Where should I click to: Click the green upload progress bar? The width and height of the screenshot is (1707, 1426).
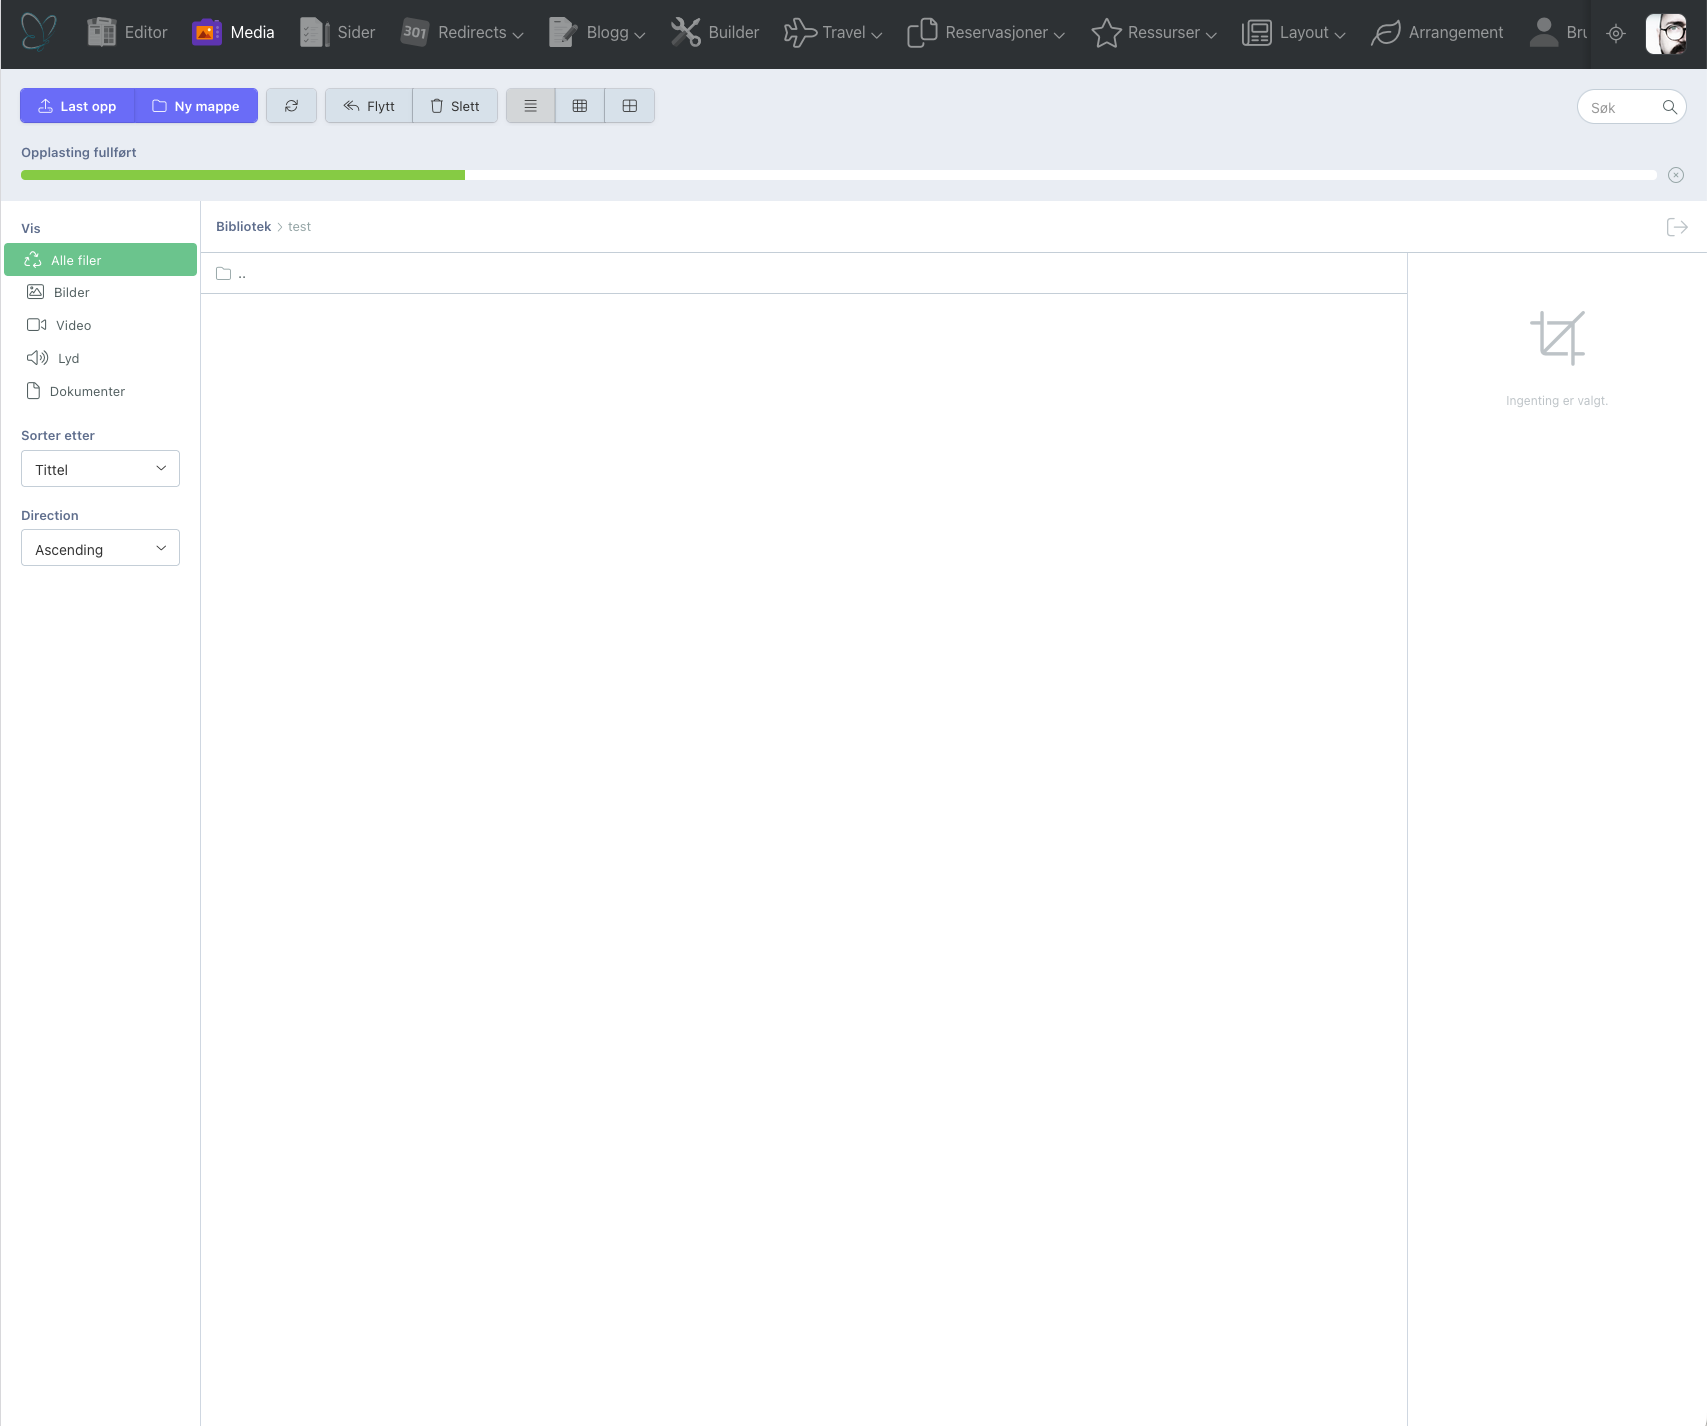pyautogui.click(x=243, y=175)
